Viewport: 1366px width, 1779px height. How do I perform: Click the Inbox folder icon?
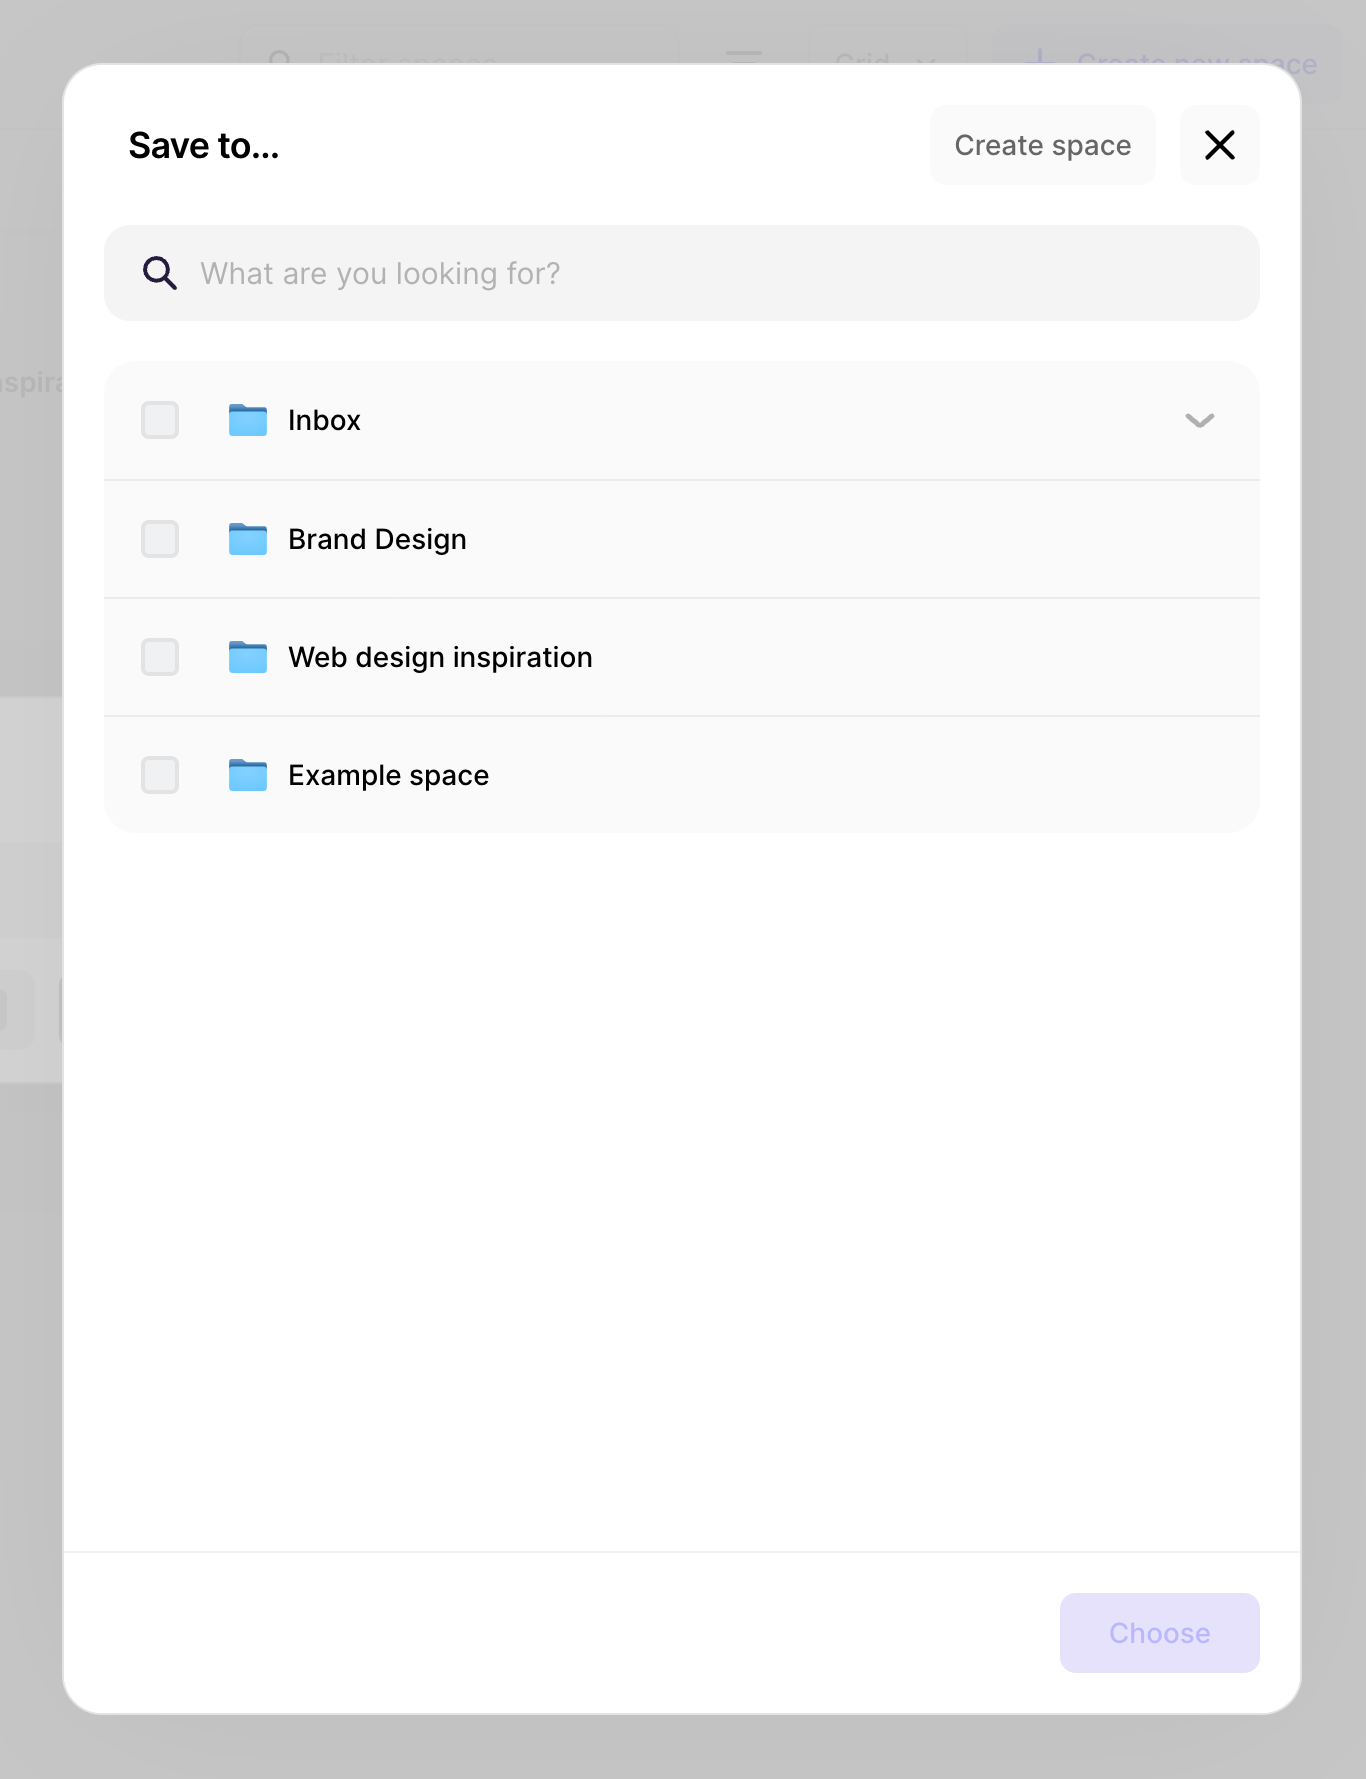pyautogui.click(x=248, y=420)
